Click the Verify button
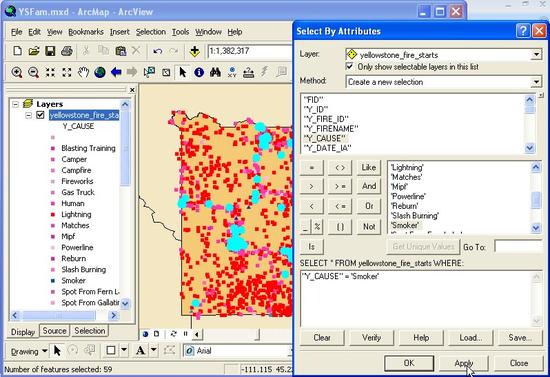 [371, 338]
